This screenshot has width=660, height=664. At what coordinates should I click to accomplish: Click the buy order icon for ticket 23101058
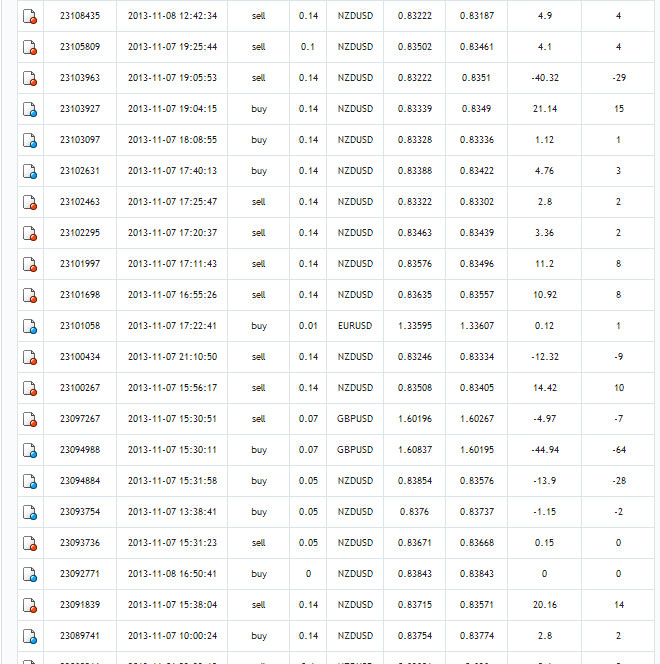tap(30, 326)
